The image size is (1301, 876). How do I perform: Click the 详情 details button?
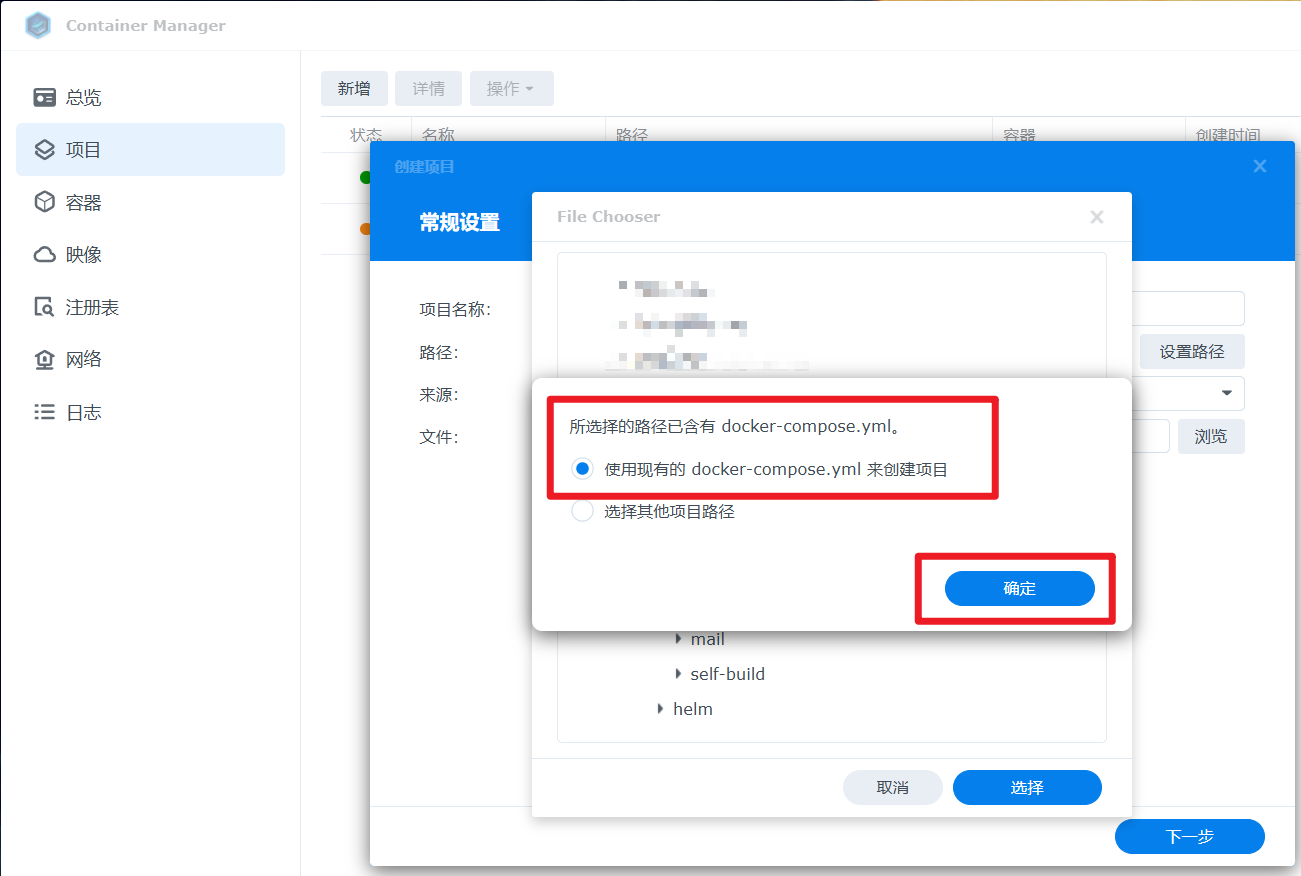click(x=428, y=89)
